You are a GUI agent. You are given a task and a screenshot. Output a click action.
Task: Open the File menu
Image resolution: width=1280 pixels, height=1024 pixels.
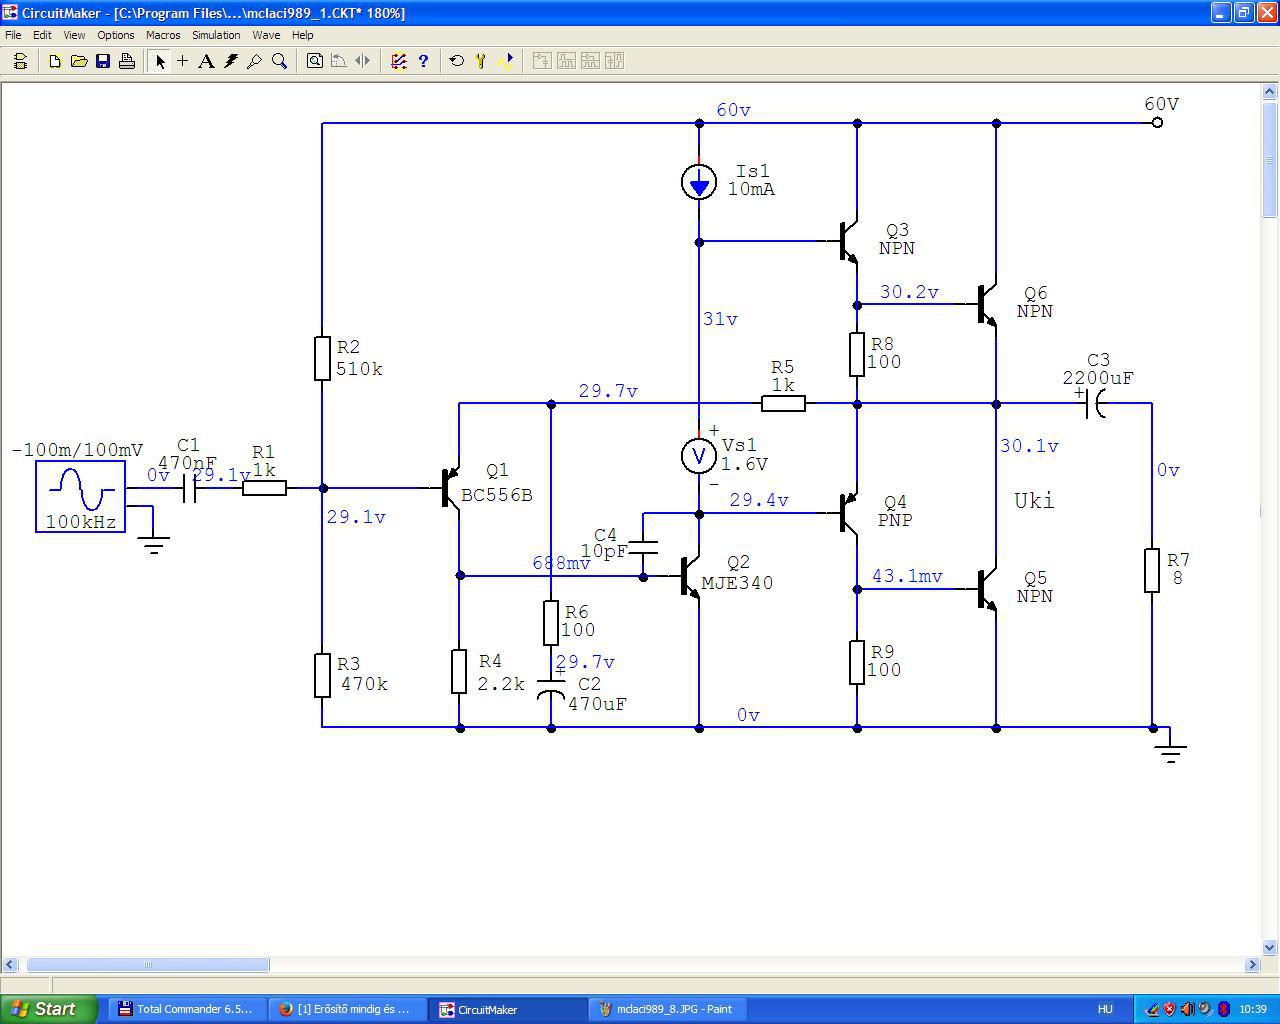(x=13, y=35)
